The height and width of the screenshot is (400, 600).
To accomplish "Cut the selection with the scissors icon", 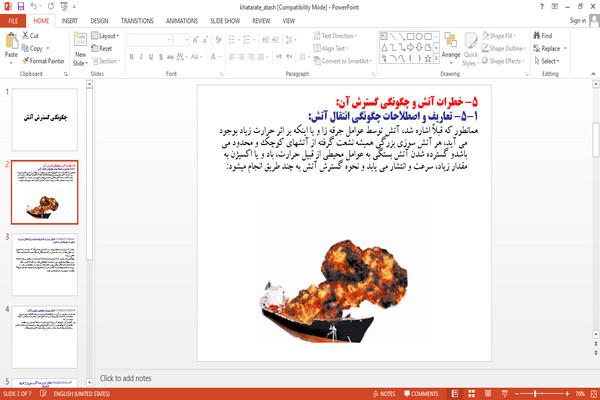I will pos(26,35).
